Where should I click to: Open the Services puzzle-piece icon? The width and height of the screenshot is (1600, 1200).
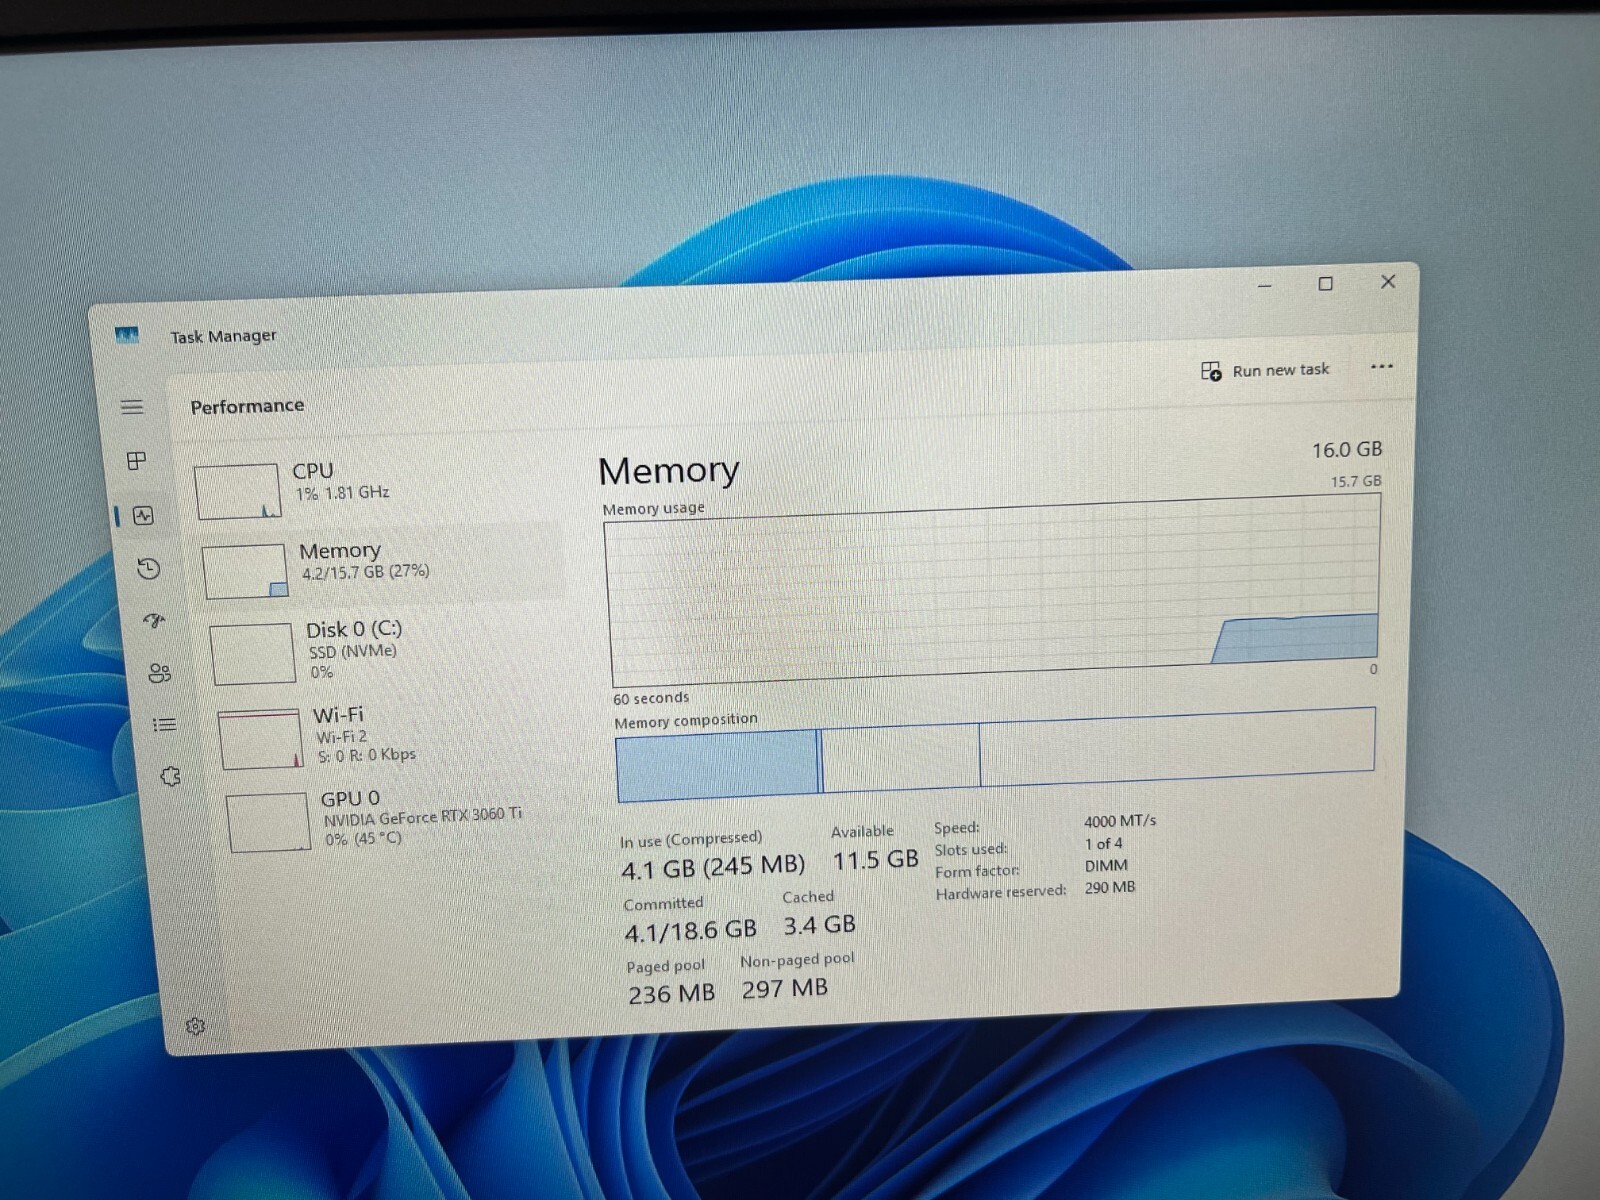(x=171, y=776)
